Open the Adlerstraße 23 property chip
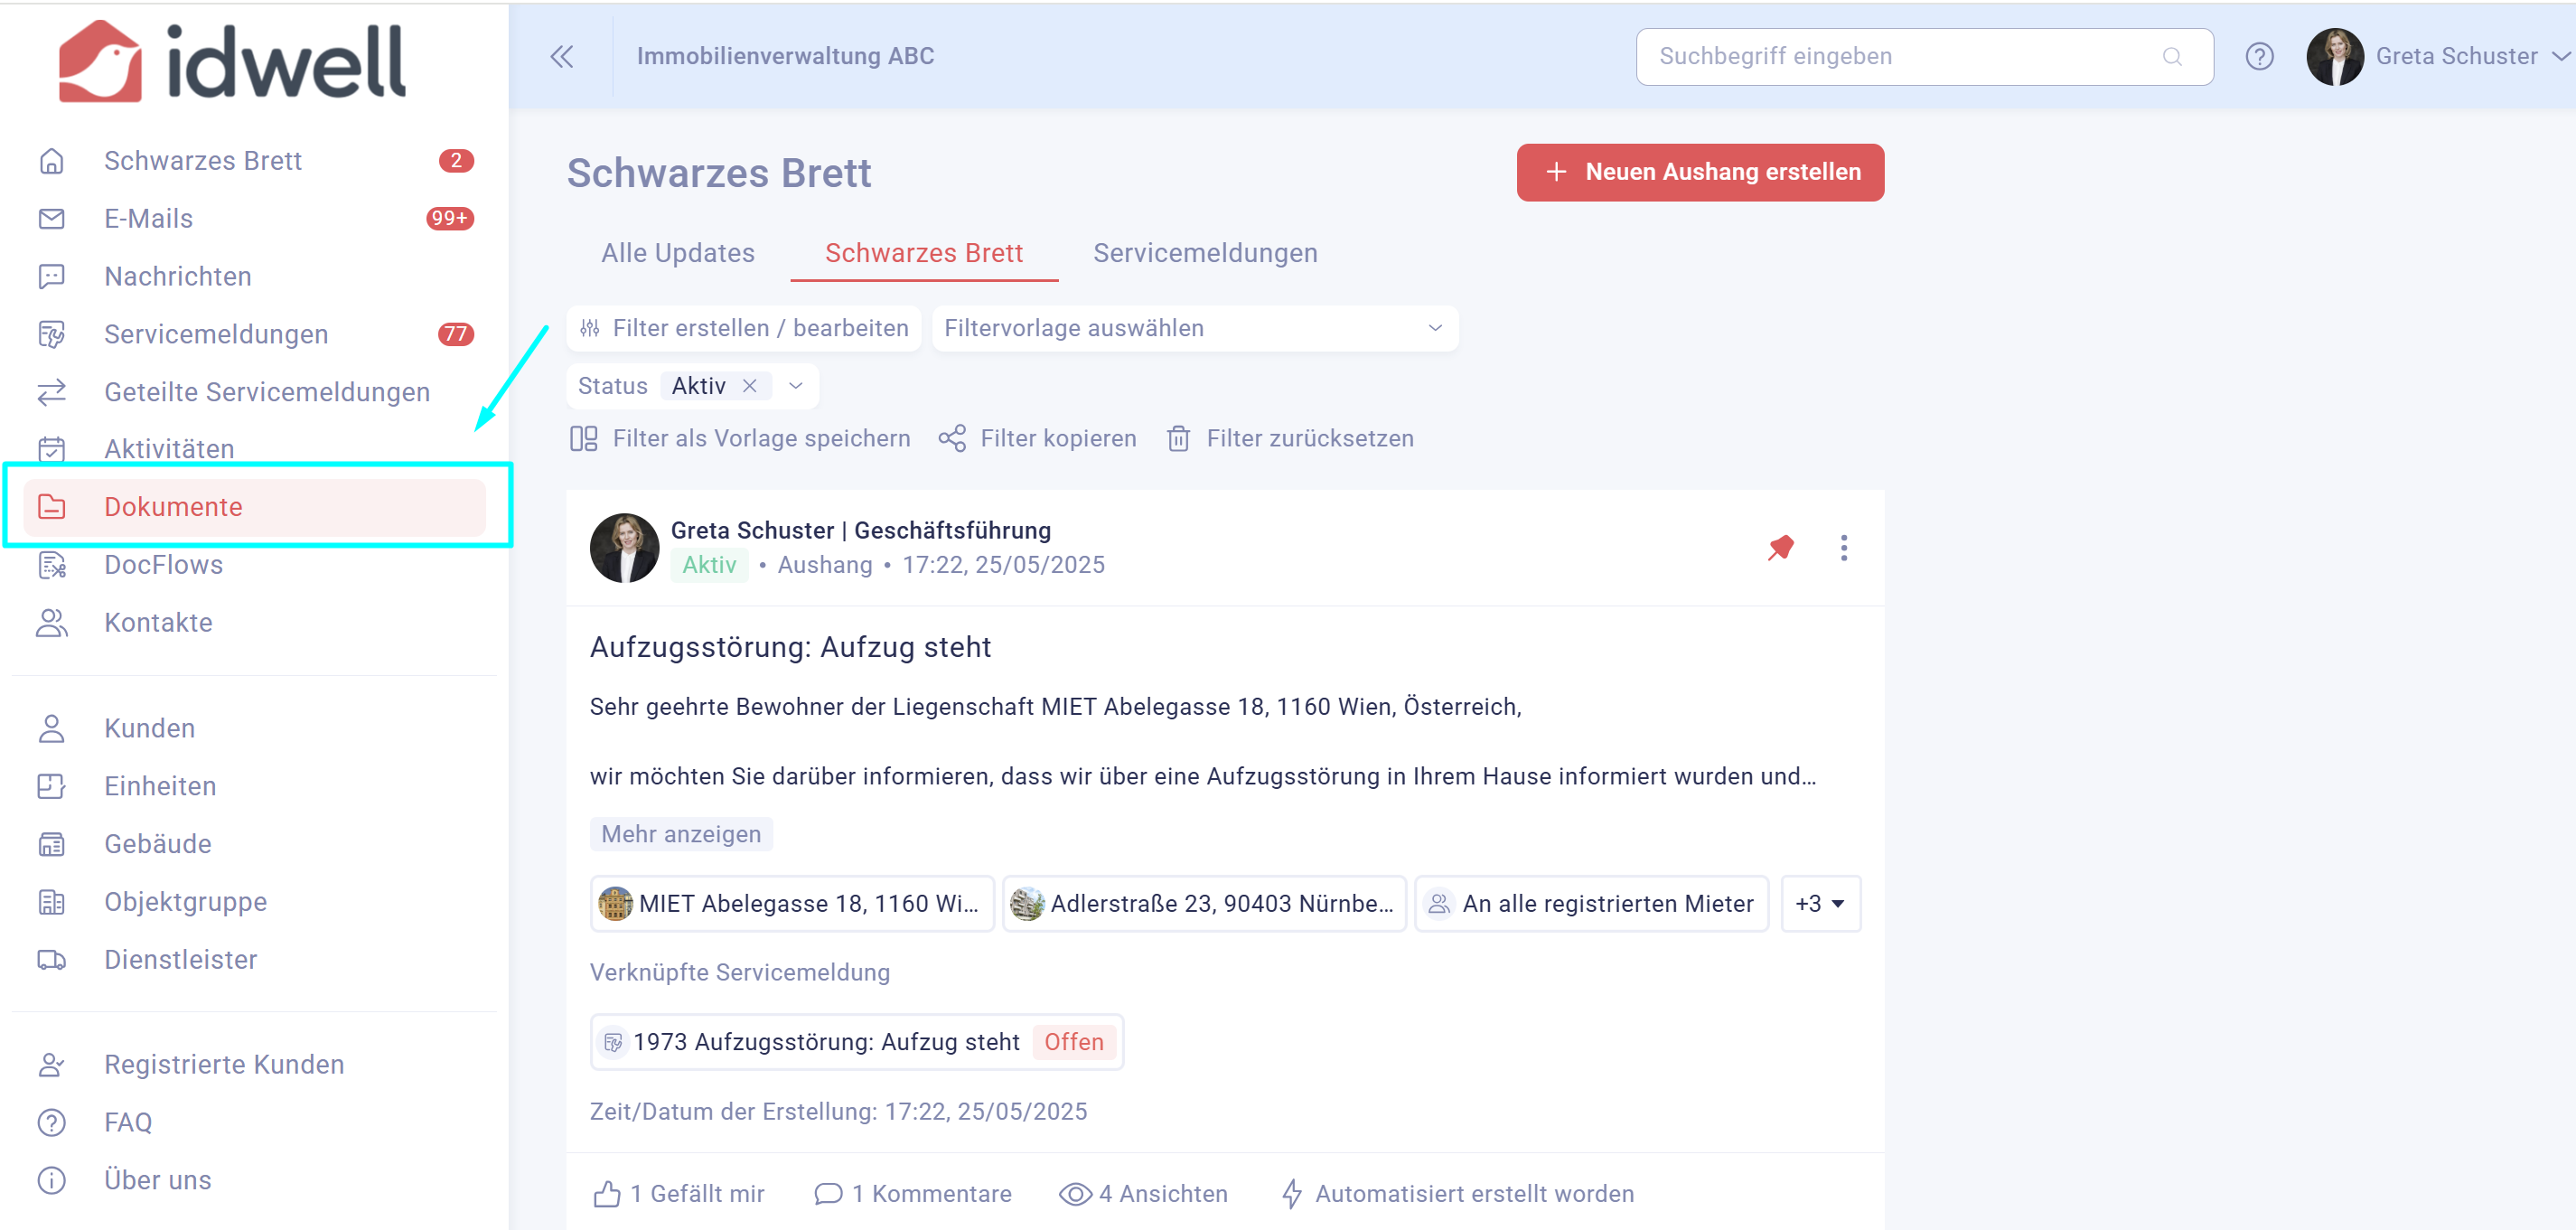Screen dimensions: 2576x1230 (x=1204, y=903)
